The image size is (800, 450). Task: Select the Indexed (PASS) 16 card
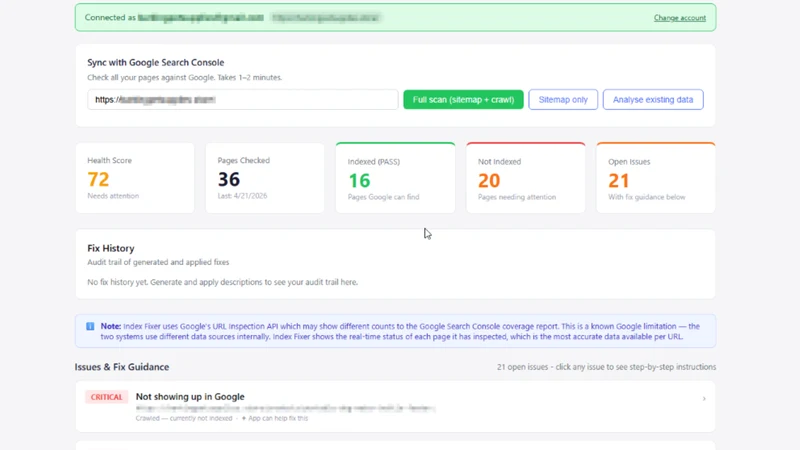[395, 178]
